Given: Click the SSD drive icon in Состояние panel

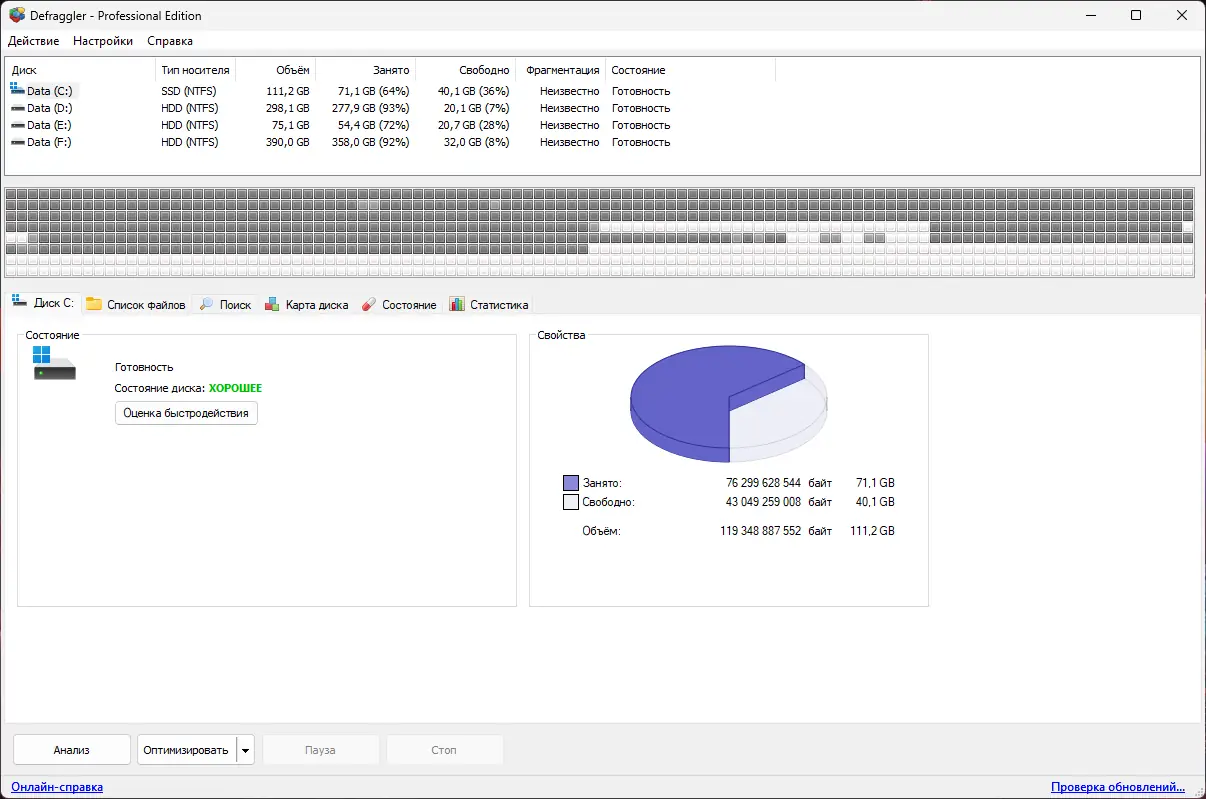Looking at the screenshot, I should [x=54, y=362].
